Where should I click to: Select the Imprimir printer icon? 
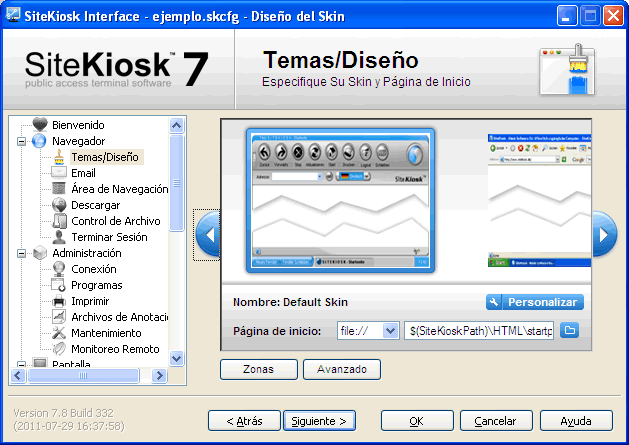[59, 301]
